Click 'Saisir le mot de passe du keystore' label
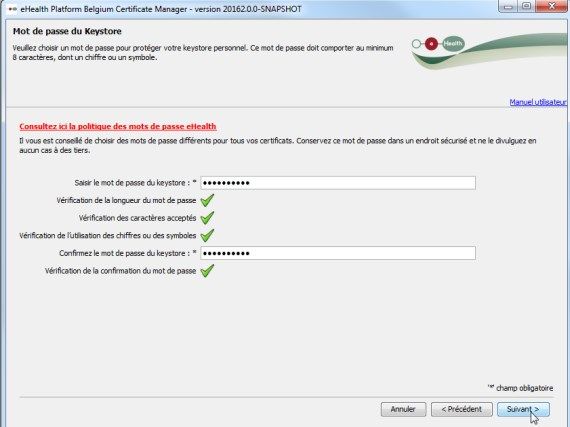This screenshot has width=570, height=427. pyautogui.click(x=135, y=183)
